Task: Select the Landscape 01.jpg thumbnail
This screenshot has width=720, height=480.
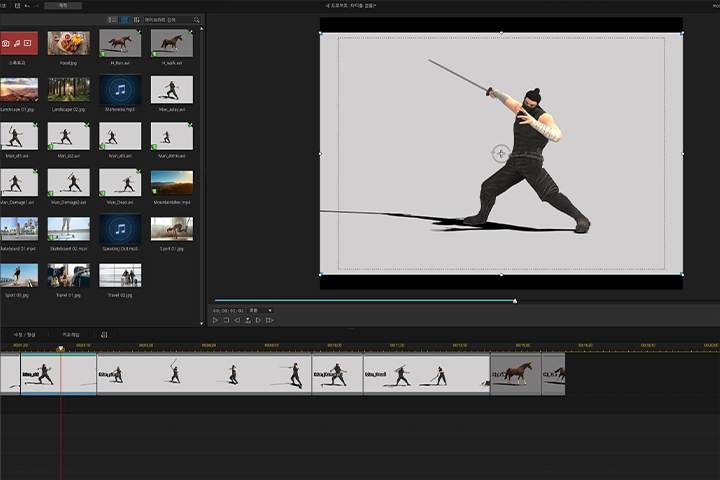Action: coord(18,90)
